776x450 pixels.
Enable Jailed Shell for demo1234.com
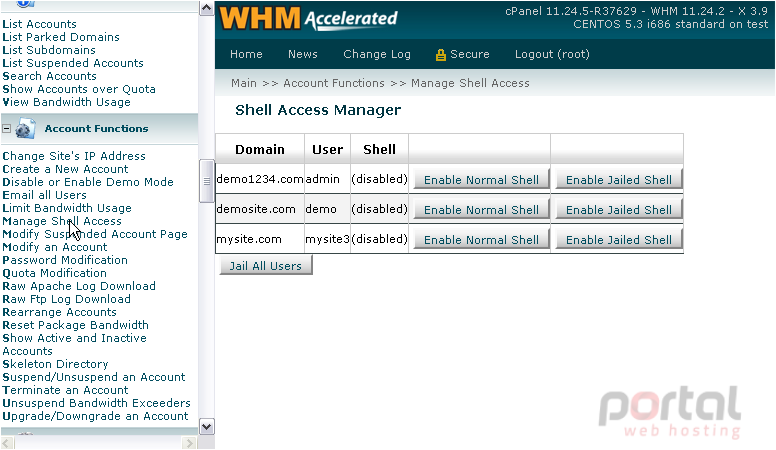619,180
